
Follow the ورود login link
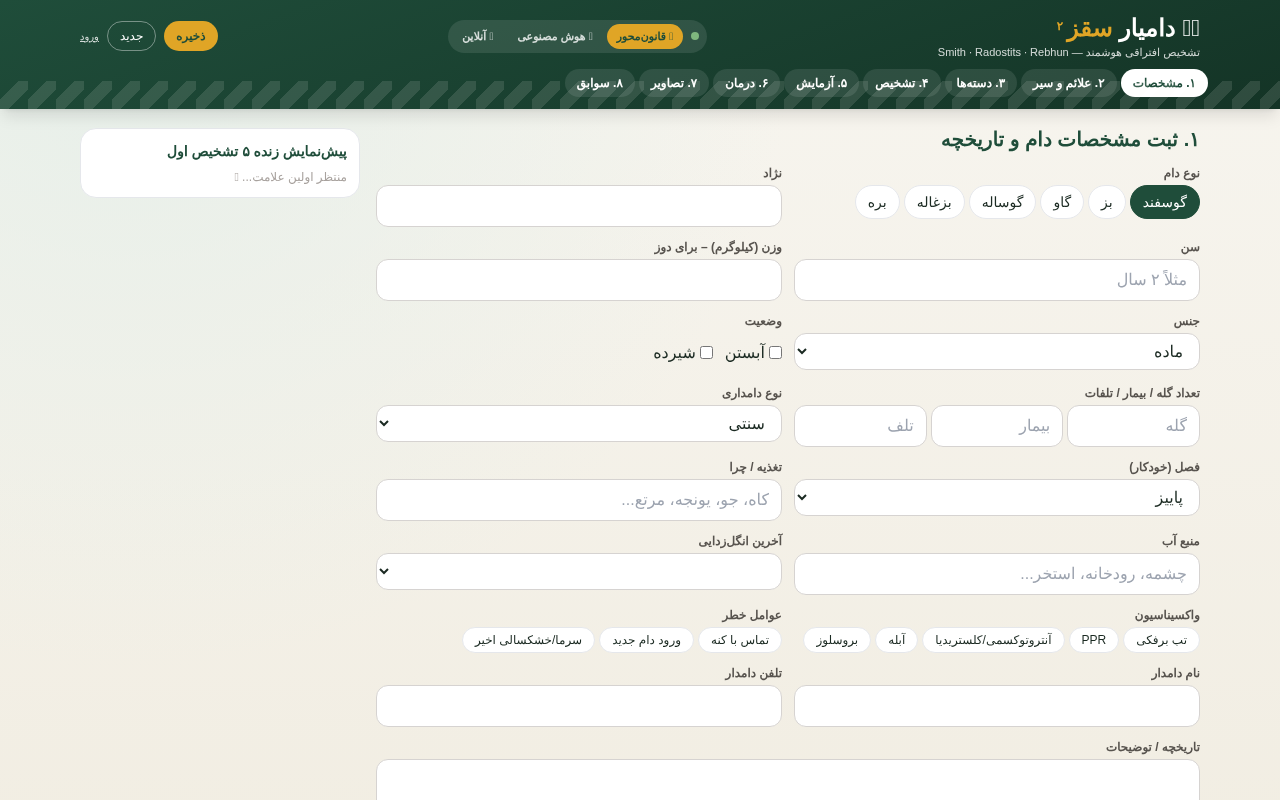(89, 36)
